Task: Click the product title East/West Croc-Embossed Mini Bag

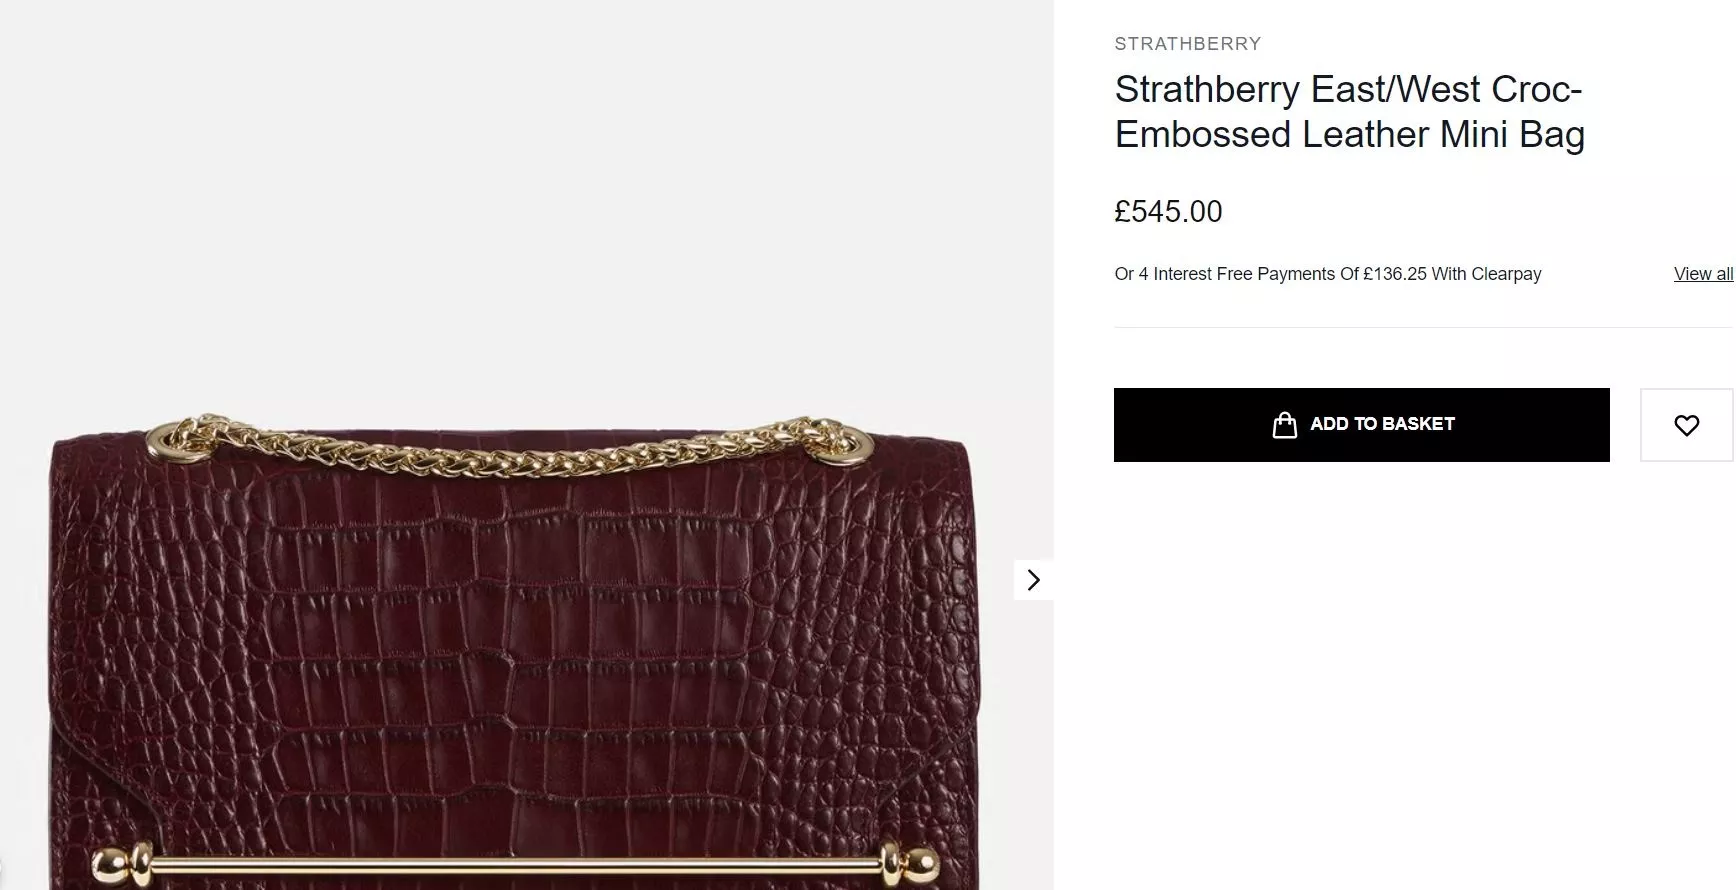Action: click(1349, 112)
